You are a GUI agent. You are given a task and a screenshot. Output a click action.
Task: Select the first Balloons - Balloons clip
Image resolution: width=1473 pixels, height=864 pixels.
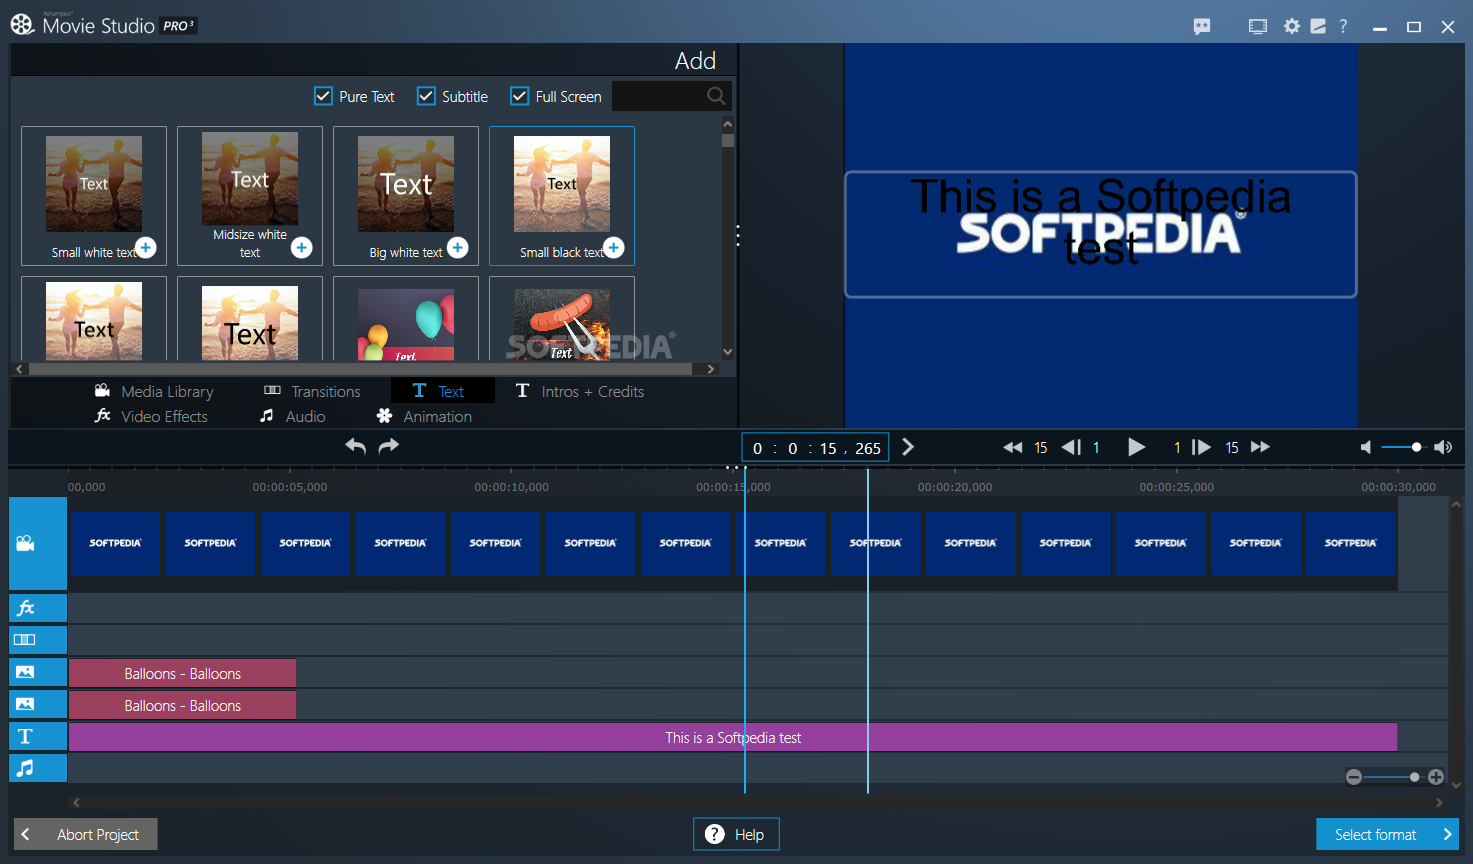182,673
